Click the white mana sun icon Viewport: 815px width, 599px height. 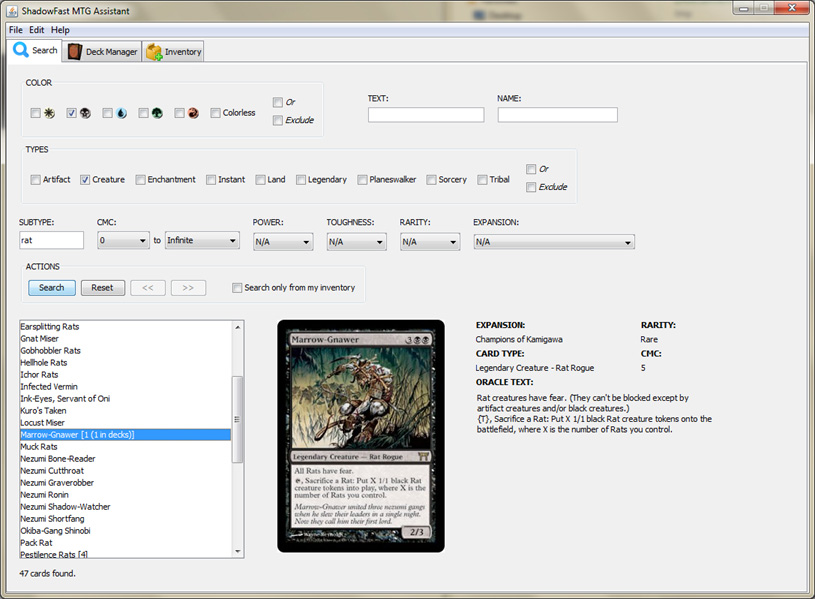[x=49, y=113]
